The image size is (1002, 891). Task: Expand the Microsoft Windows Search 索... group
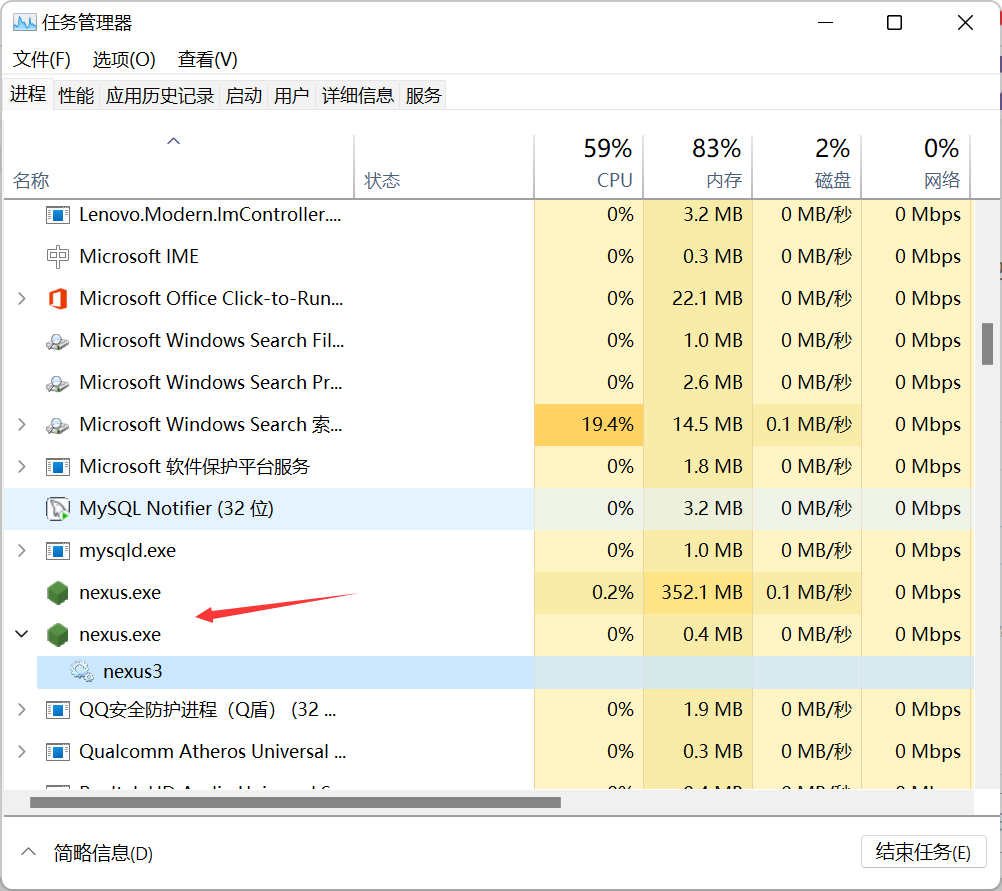click(22, 424)
